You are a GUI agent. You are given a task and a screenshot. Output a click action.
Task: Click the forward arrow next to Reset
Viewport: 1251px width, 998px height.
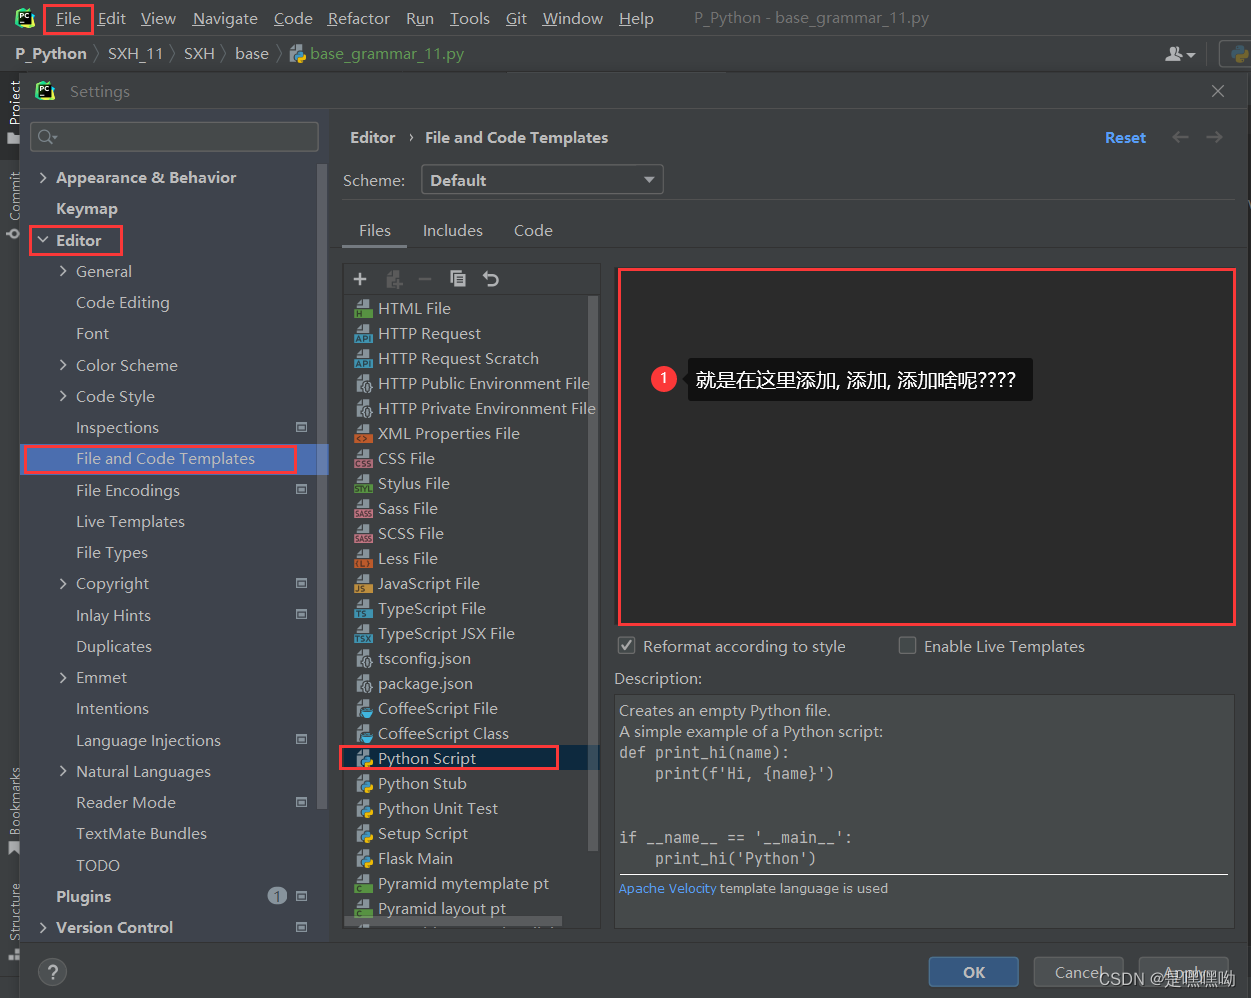(x=1214, y=137)
